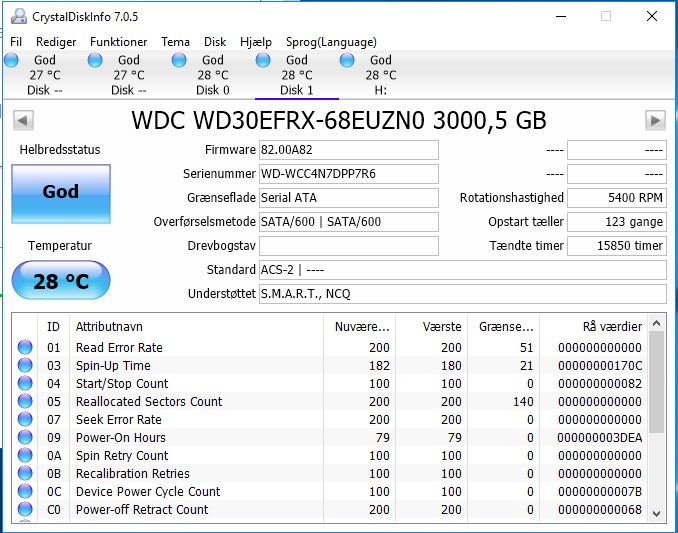Viewport: 678px width, 533px height.
Task: Click the Overførselsmetode SATA/600 field
Action: [x=349, y=222]
